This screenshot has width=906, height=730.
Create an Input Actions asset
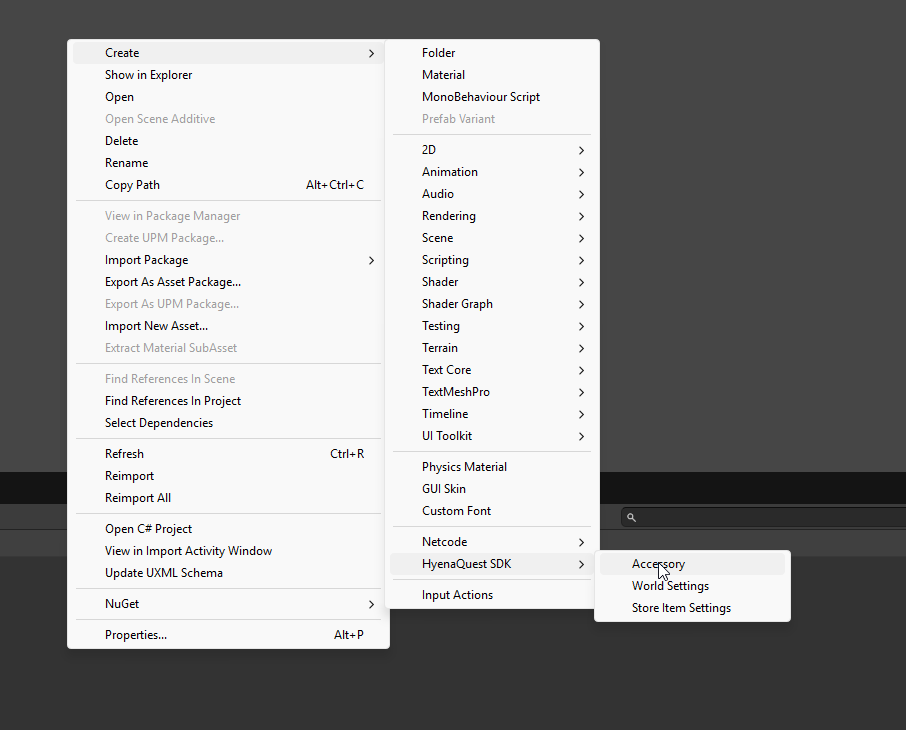[492, 595]
